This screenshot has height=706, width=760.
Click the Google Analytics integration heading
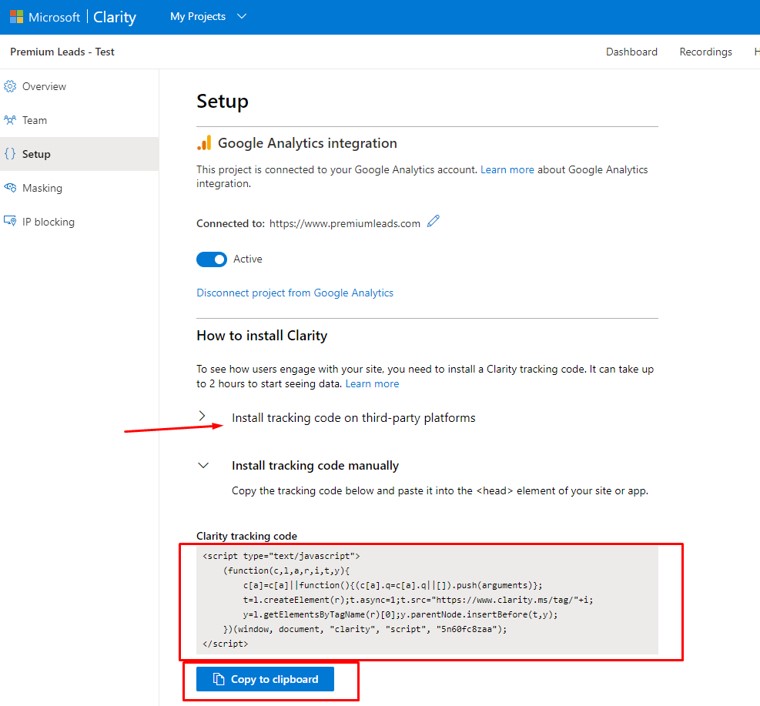pyautogui.click(x=307, y=143)
